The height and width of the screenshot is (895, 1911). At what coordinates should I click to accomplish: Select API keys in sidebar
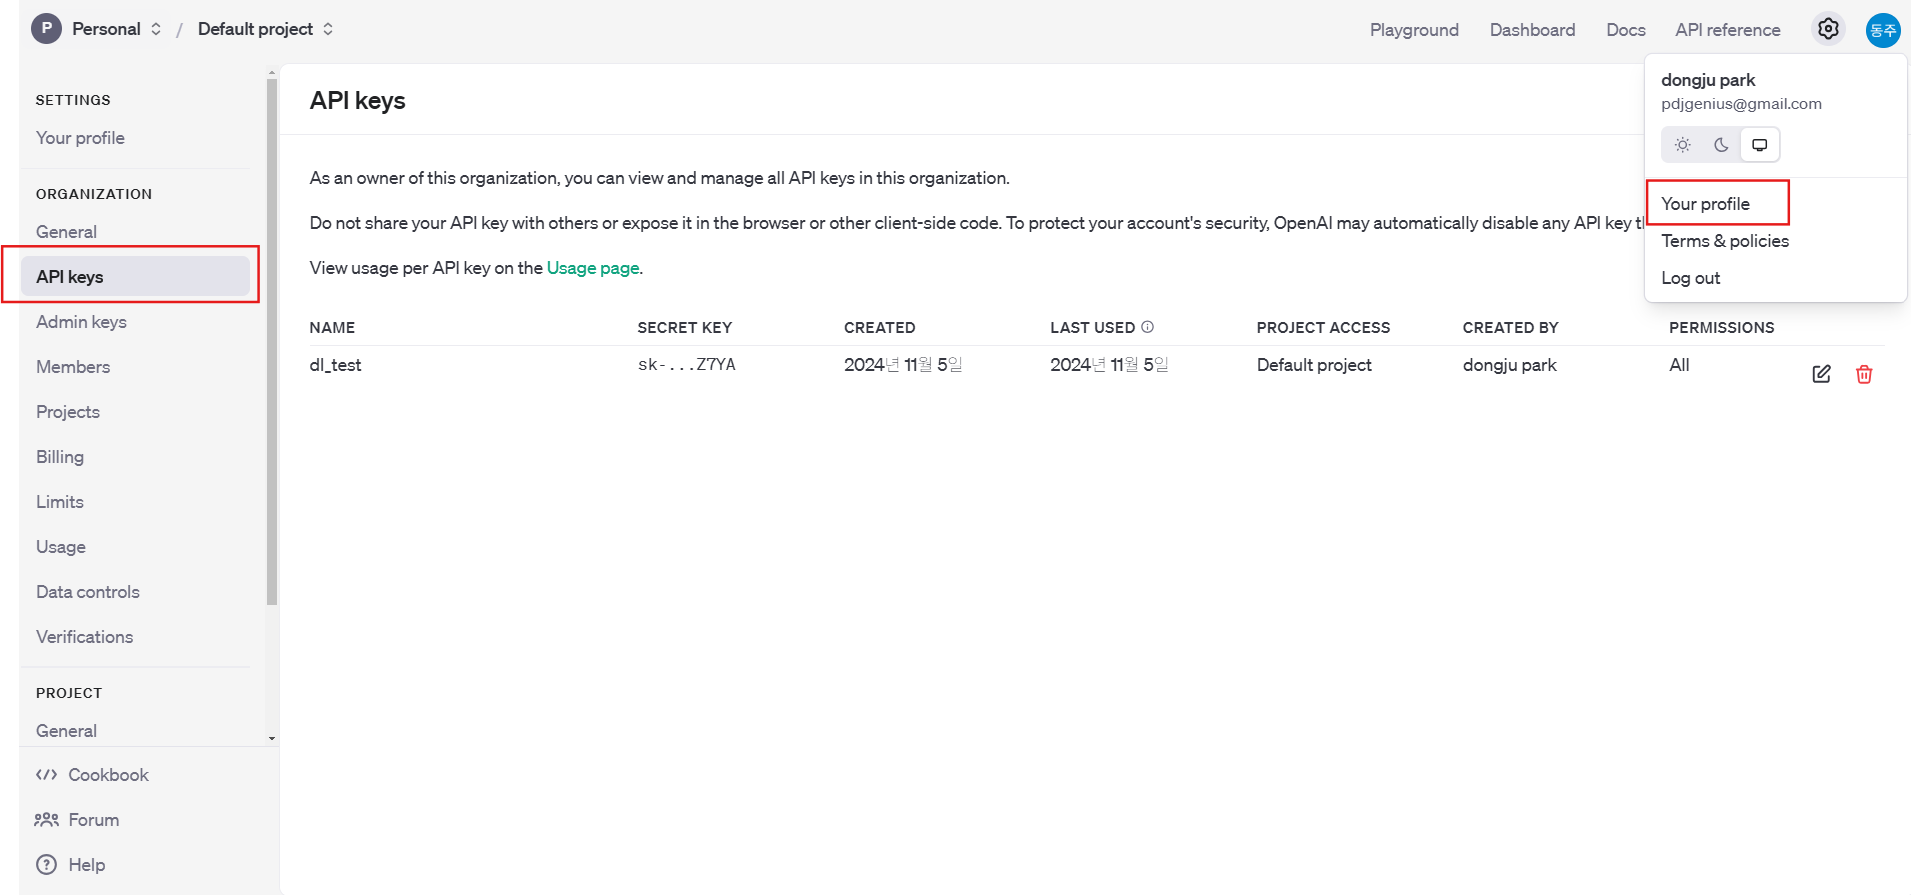(136, 276)
